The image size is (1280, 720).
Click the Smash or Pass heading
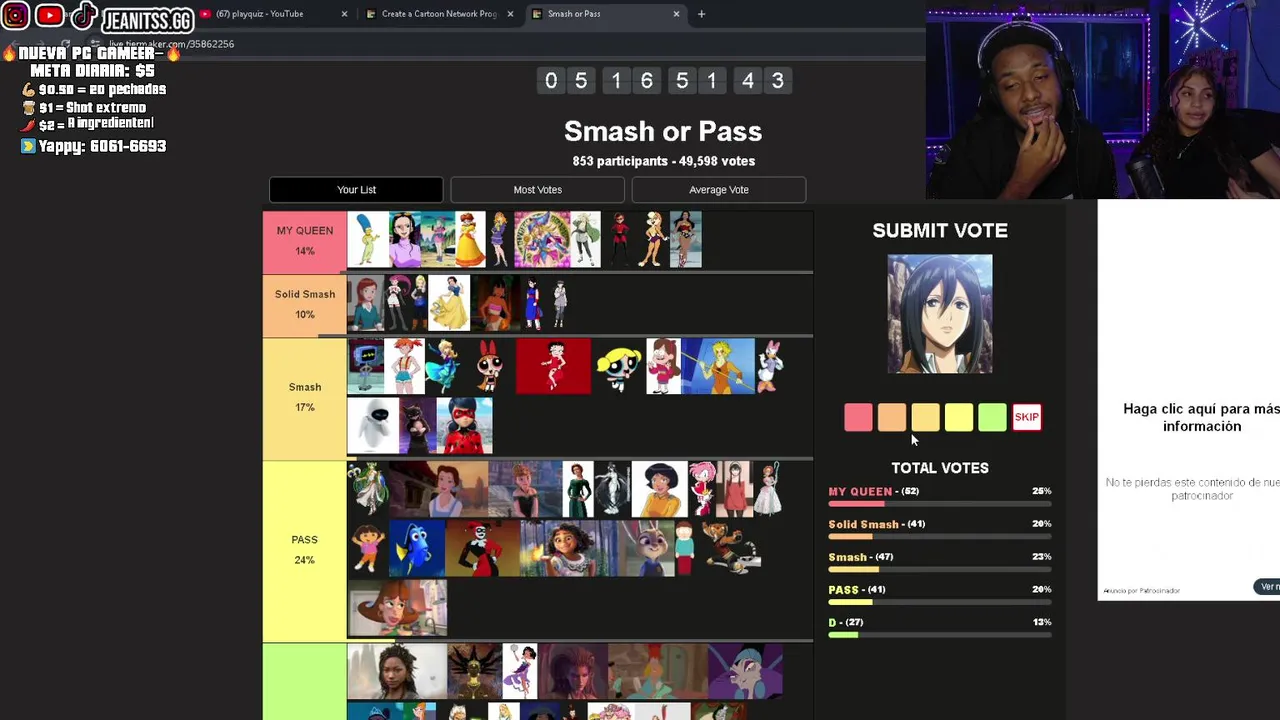(x=663, y=131)
